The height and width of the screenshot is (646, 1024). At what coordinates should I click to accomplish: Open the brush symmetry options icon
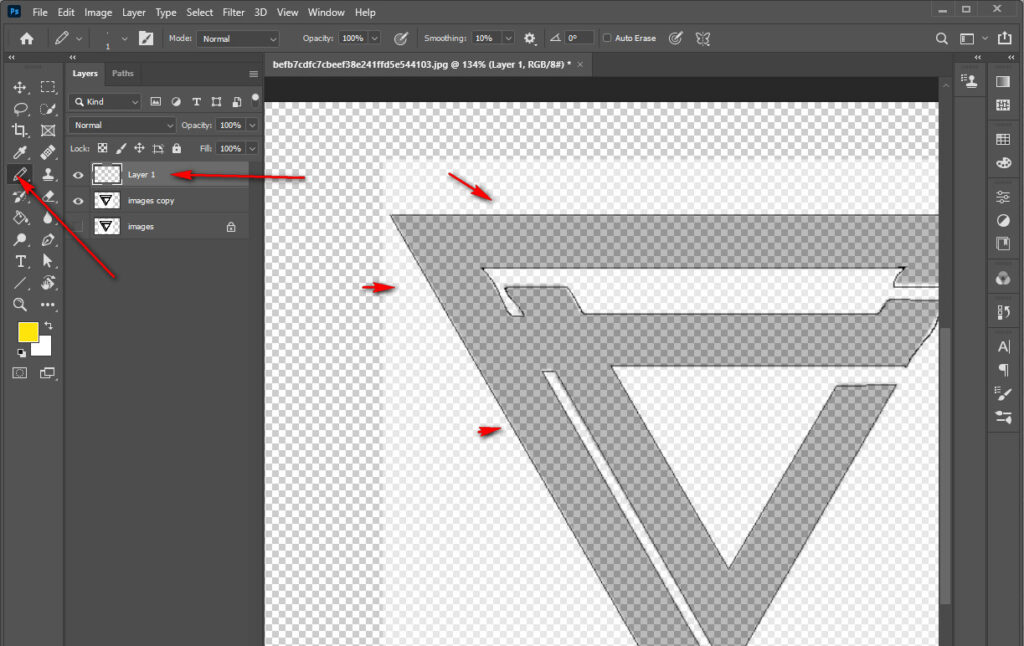[x=702, y=38]
